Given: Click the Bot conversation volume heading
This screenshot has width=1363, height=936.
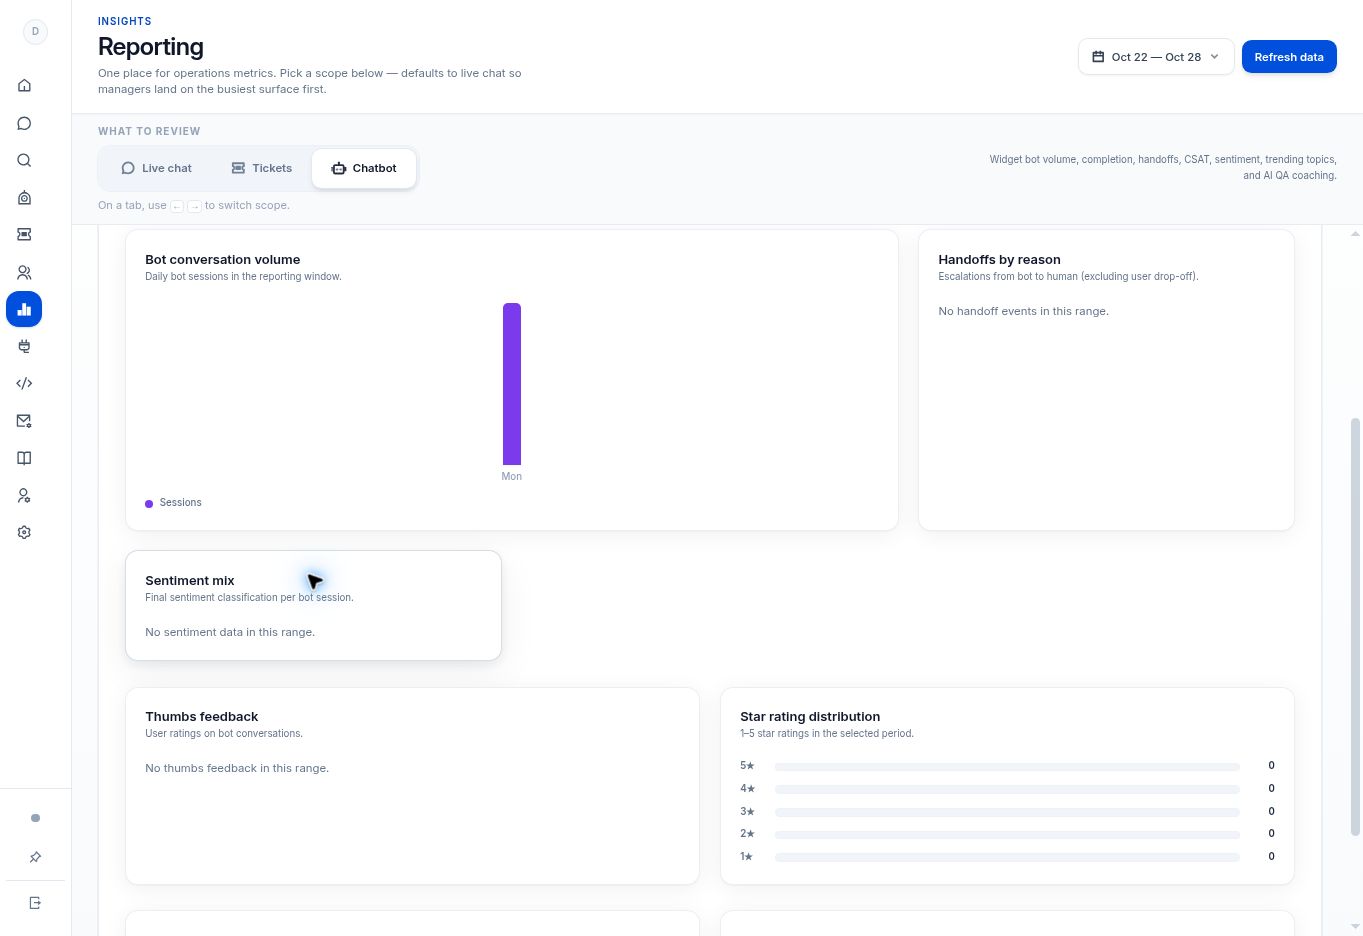Looking at the screenshot, I should [223, 259].
